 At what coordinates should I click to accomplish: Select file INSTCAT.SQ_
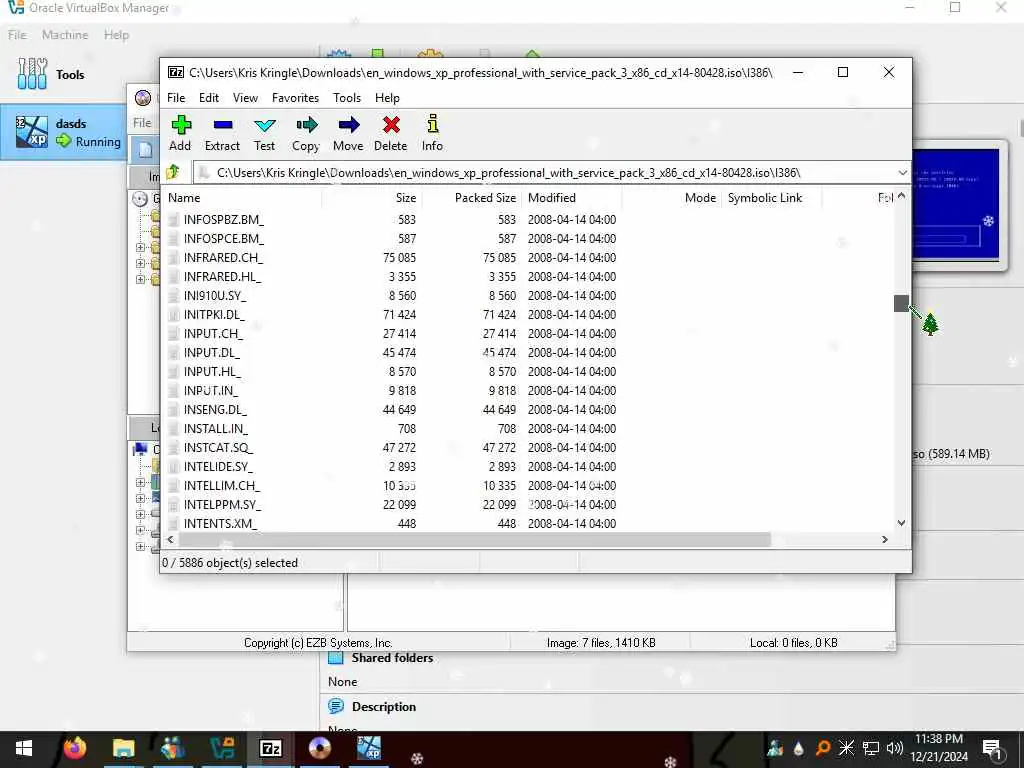pyautogui.click(x=218, y=447)
